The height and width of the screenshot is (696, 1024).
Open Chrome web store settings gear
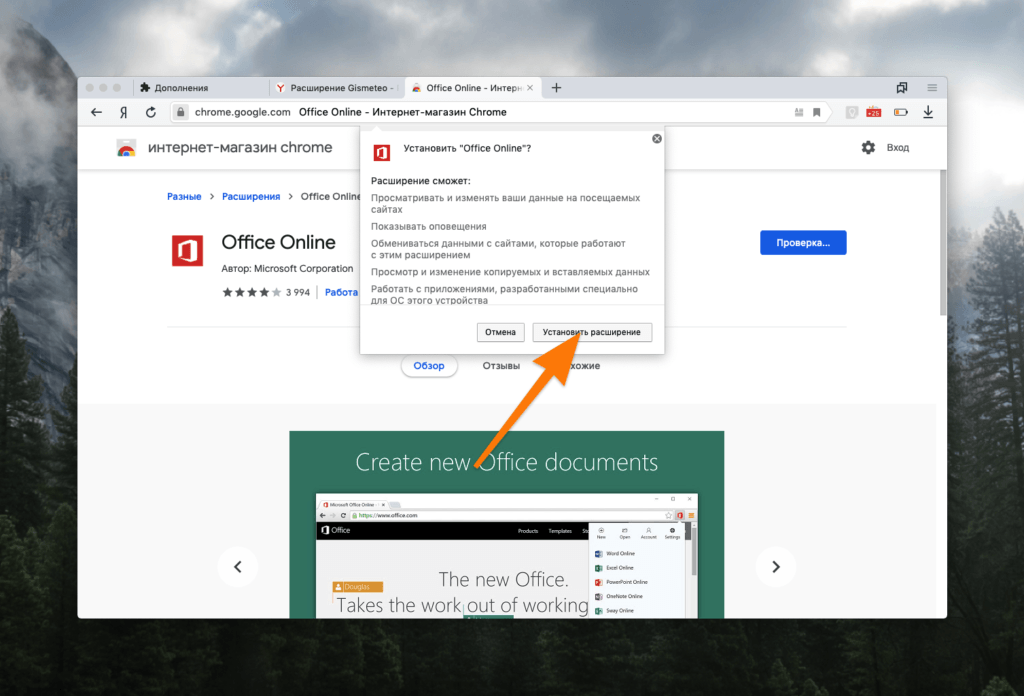(x=868, y=148)
